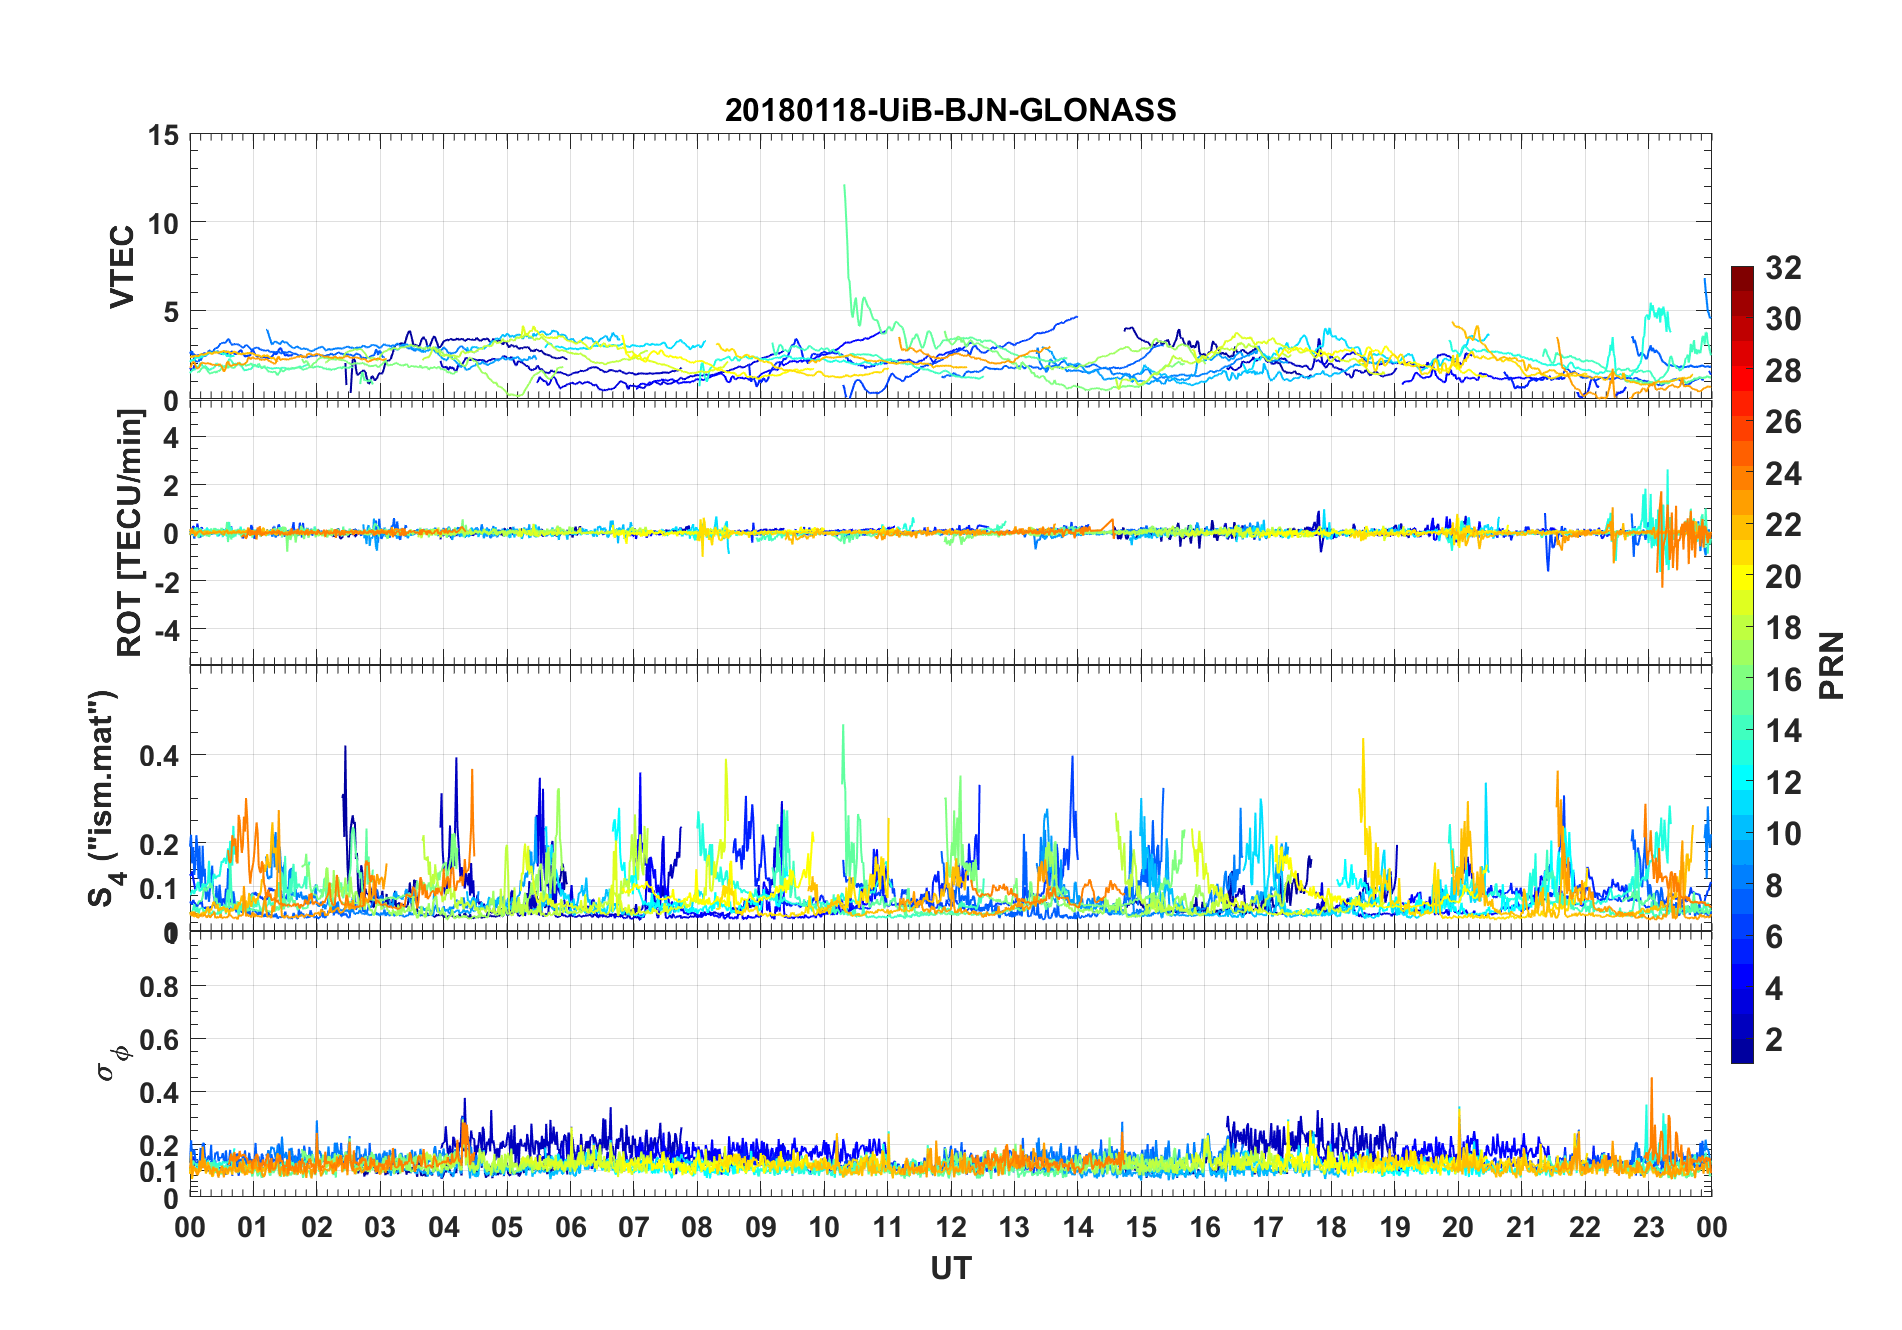Click the x-axis hour label 19
Screen dimensions: 1902x1330
[1395, 1227]
